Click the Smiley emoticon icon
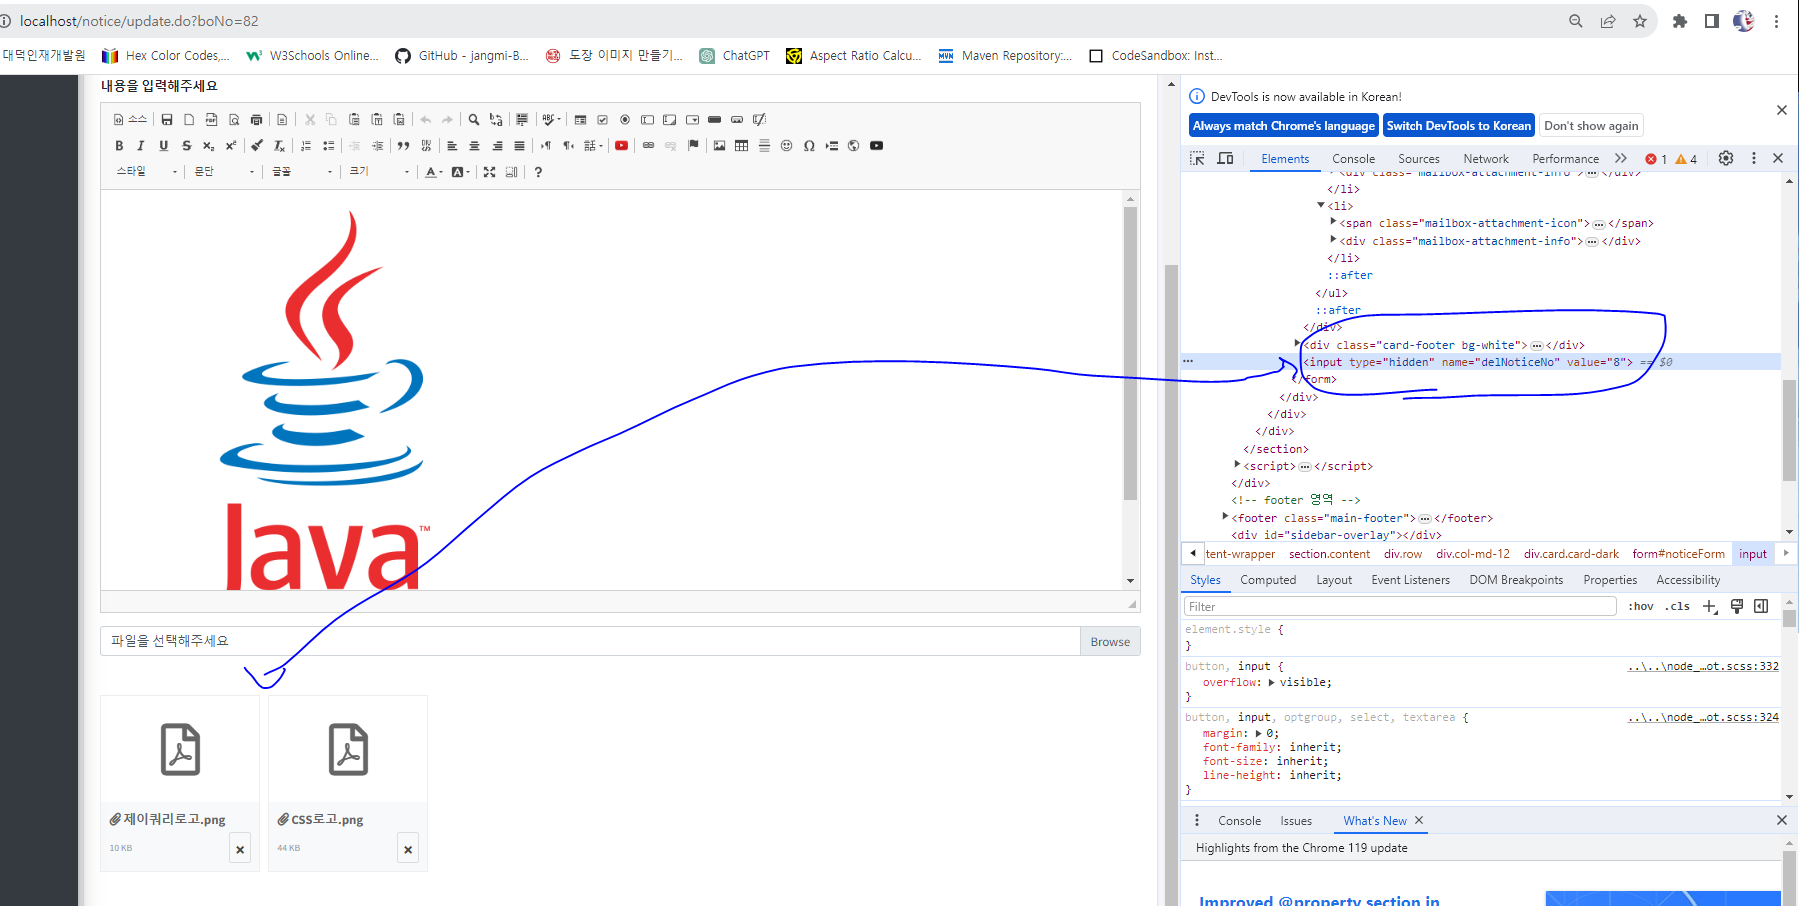The width and height of the screenshot is (1799, 906). 786,146
